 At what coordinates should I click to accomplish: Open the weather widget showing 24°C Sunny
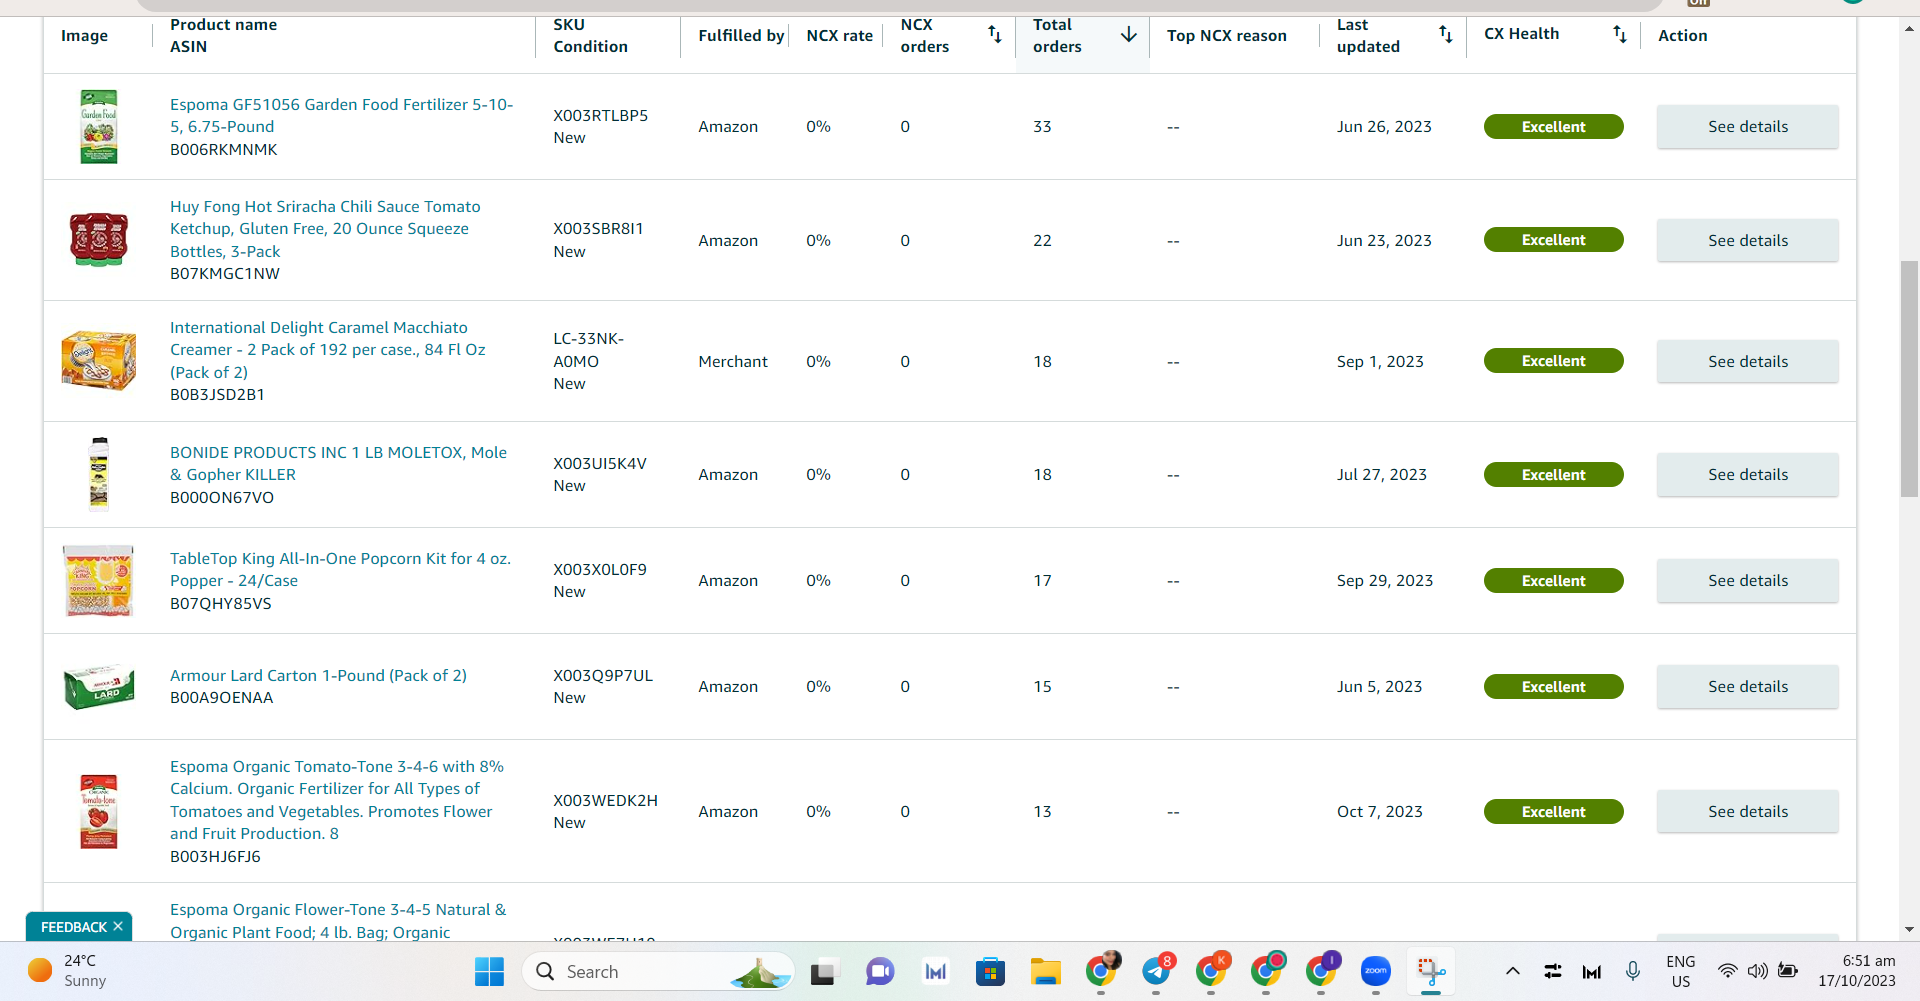[x=68, y=971]
